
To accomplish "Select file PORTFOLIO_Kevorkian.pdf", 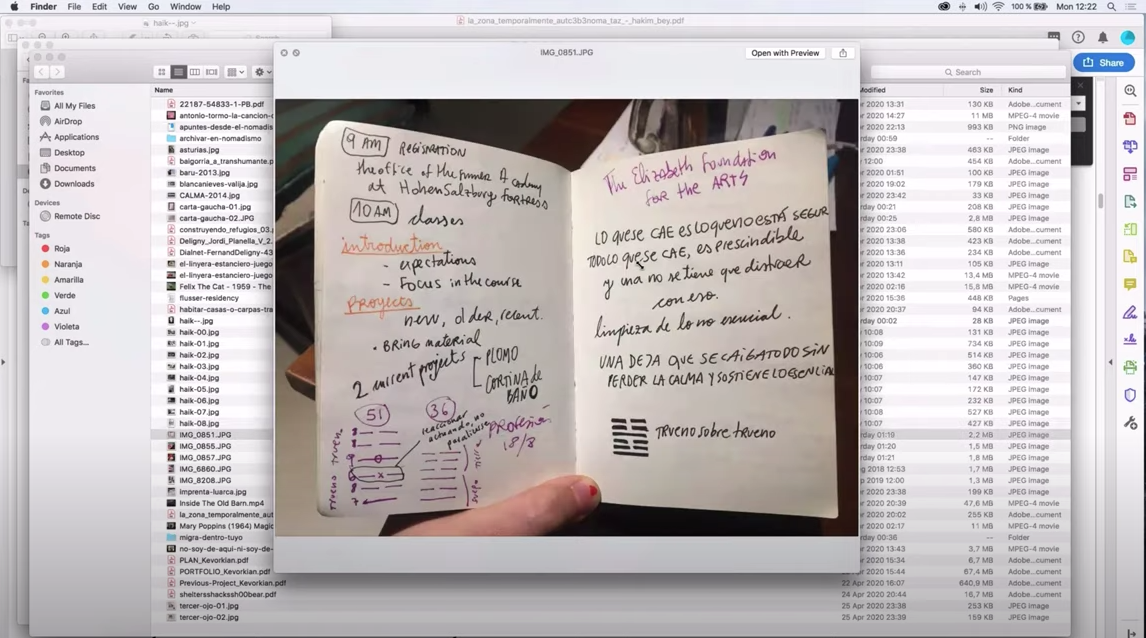I will [224, 571].
